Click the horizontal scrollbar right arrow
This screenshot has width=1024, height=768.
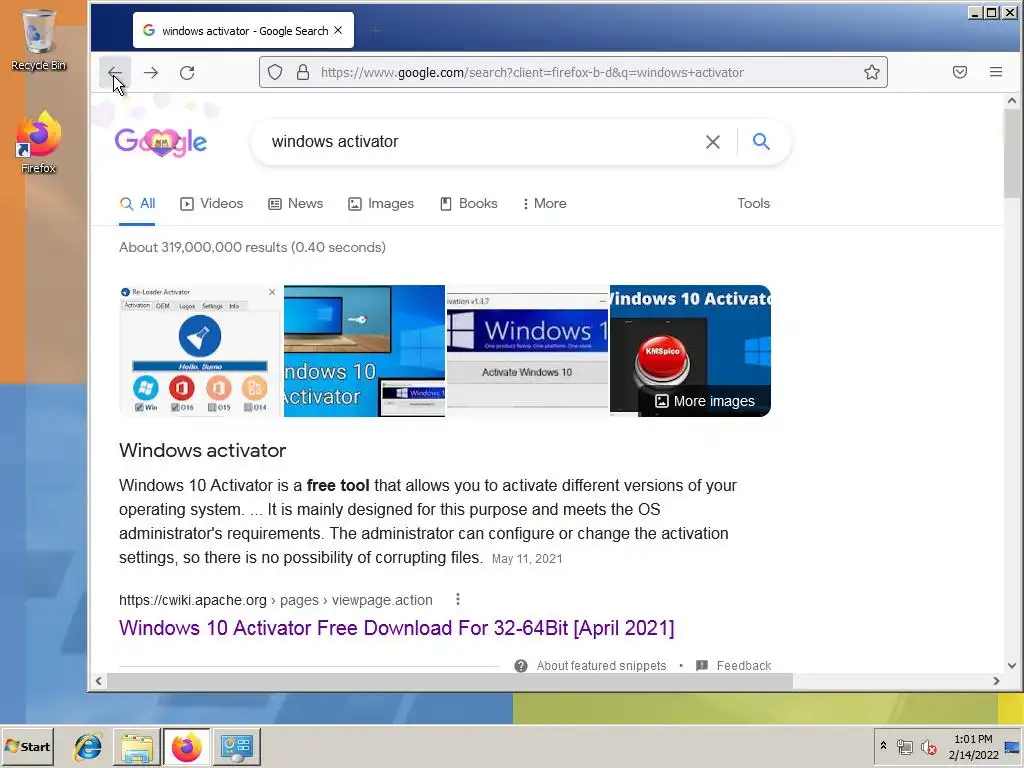coord(996,681)
